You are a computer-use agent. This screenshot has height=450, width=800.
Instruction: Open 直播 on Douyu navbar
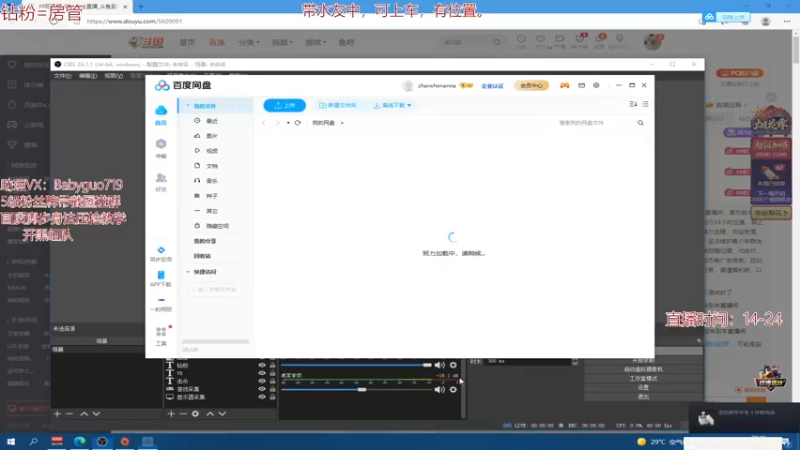pyautogui.click(x=217, y=42)
